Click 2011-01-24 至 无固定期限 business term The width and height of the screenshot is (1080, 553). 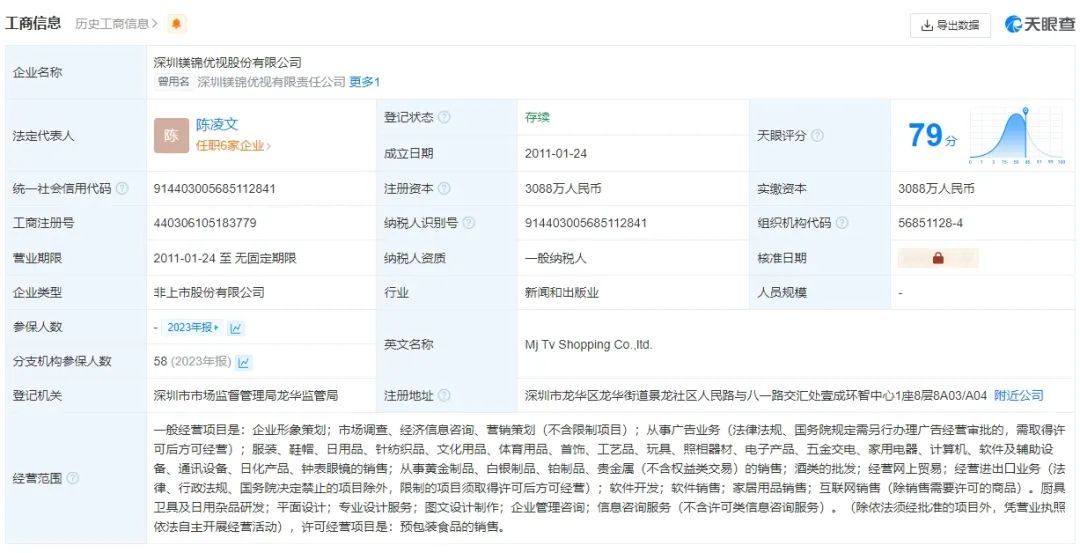[225, 258]
